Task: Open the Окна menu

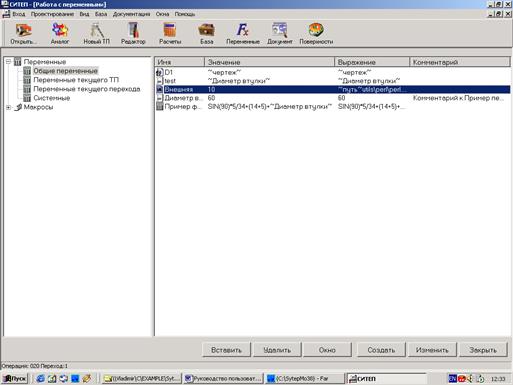Action: click(x=162, y=14)
